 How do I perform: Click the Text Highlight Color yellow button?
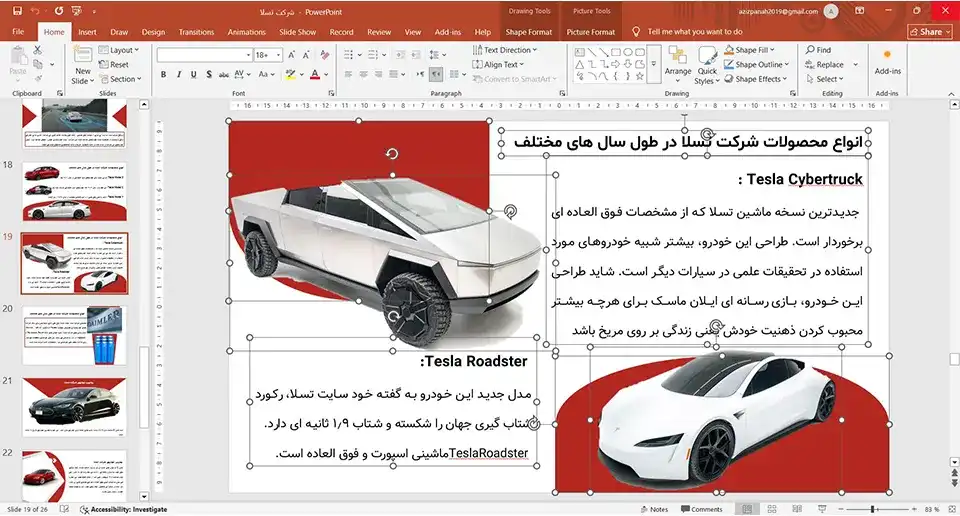tap(290, 75)
